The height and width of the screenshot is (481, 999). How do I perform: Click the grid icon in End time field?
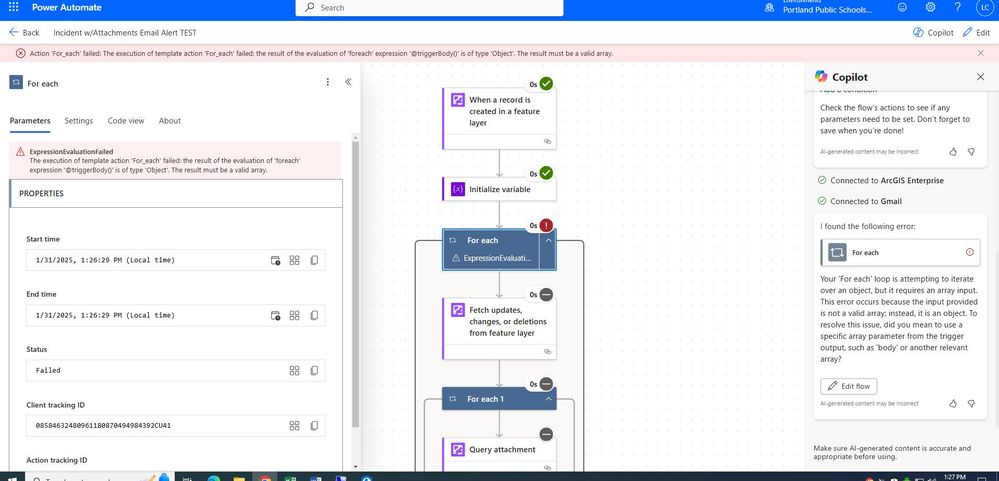pos(294,315)
